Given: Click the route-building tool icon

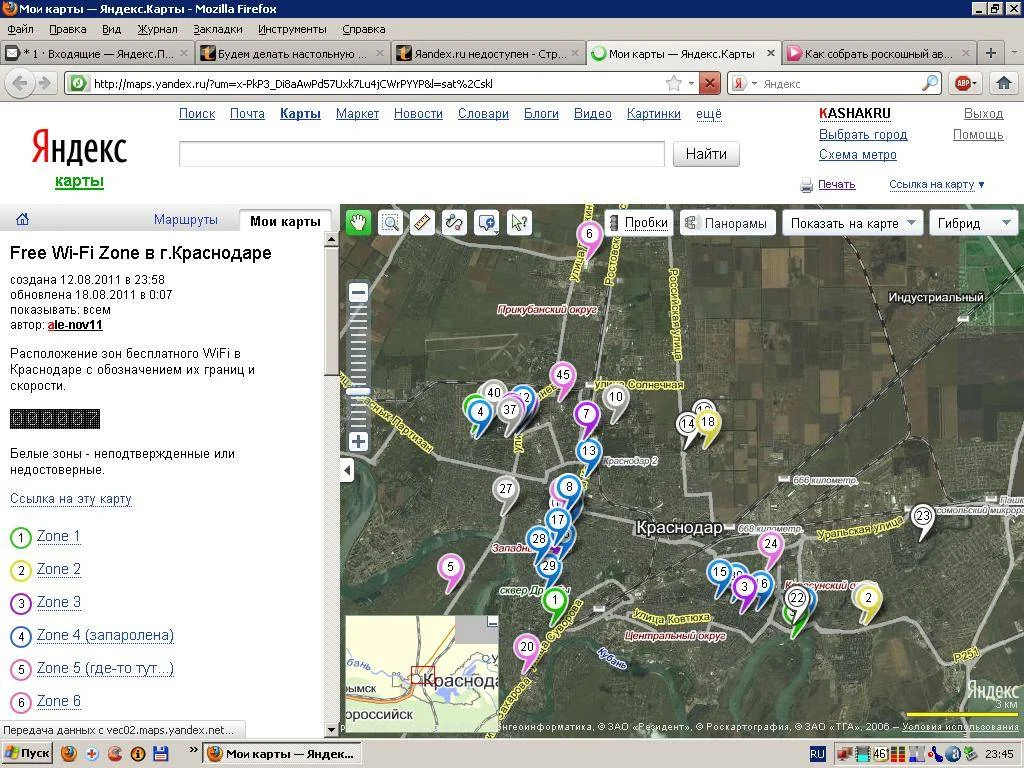Looking at the screenshot, I should [454, 223].
